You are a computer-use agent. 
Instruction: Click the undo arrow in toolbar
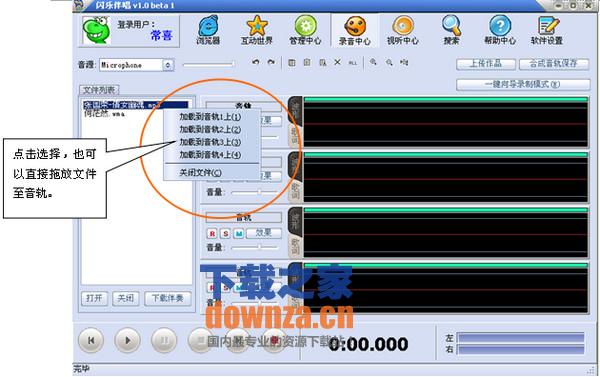(x=256, y=62)
